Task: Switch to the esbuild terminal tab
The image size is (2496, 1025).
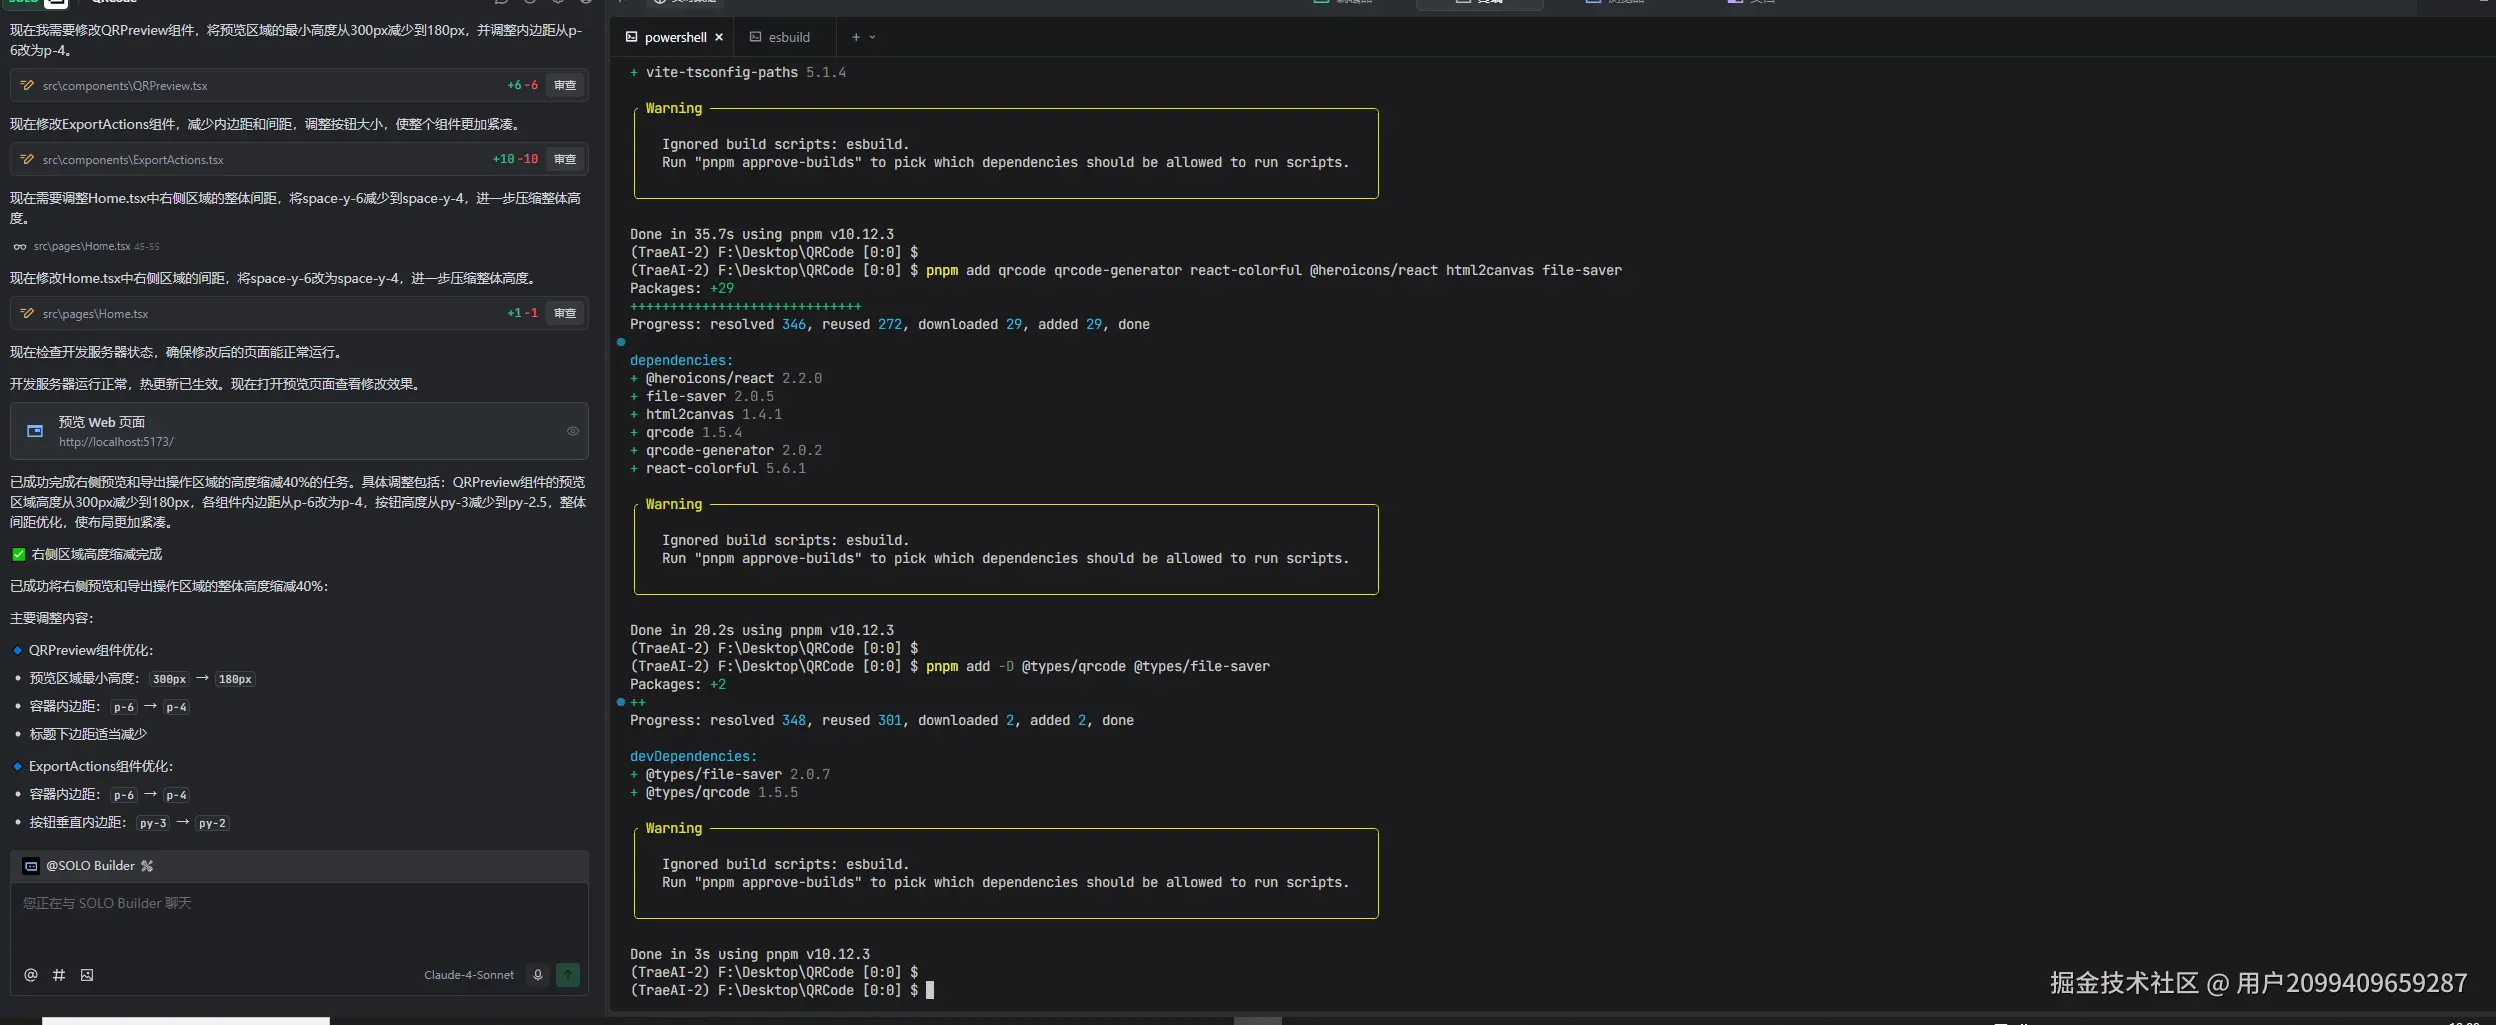Action: pyautogui.click(x=789, y=38)
